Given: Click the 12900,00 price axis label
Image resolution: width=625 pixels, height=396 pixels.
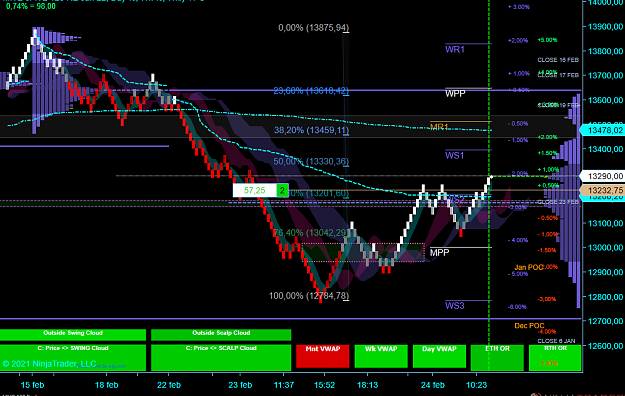Looking at the screenshot, I should [605, 272].
